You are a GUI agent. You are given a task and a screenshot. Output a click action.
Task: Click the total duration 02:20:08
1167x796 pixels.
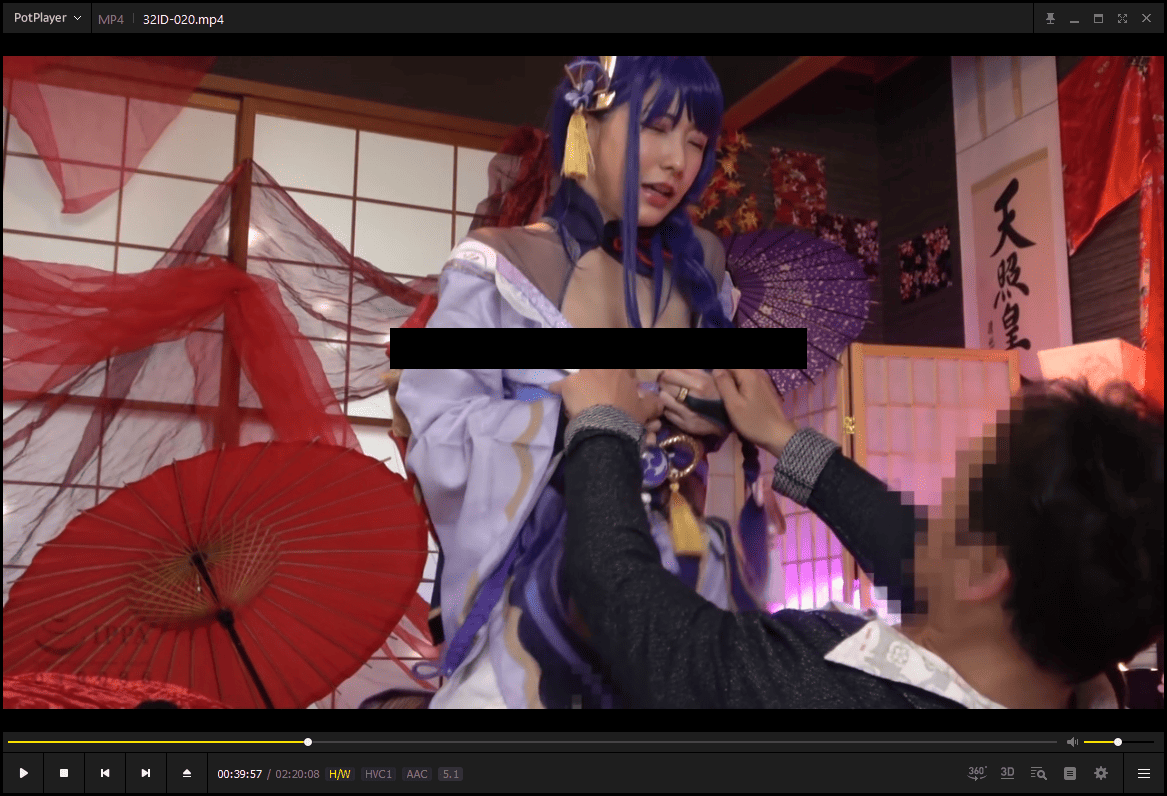point(297,774)
